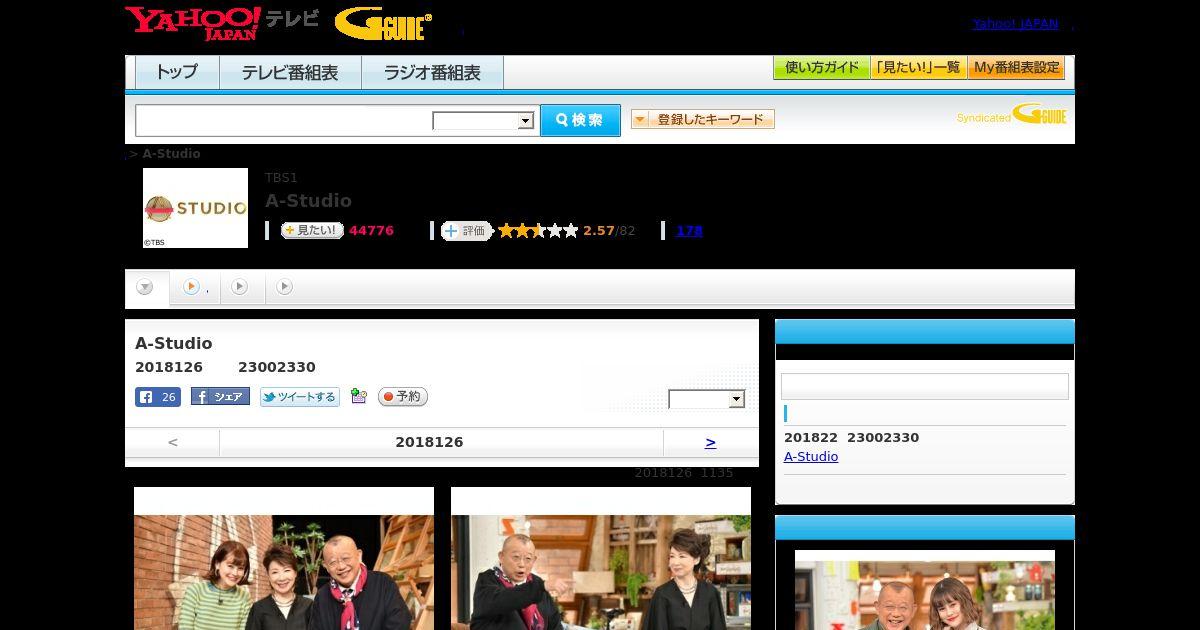The height and width of the screenshot is (630, 1200).
Task: Open the Yahoo! JAPAN link
Action: point(1015,23)
